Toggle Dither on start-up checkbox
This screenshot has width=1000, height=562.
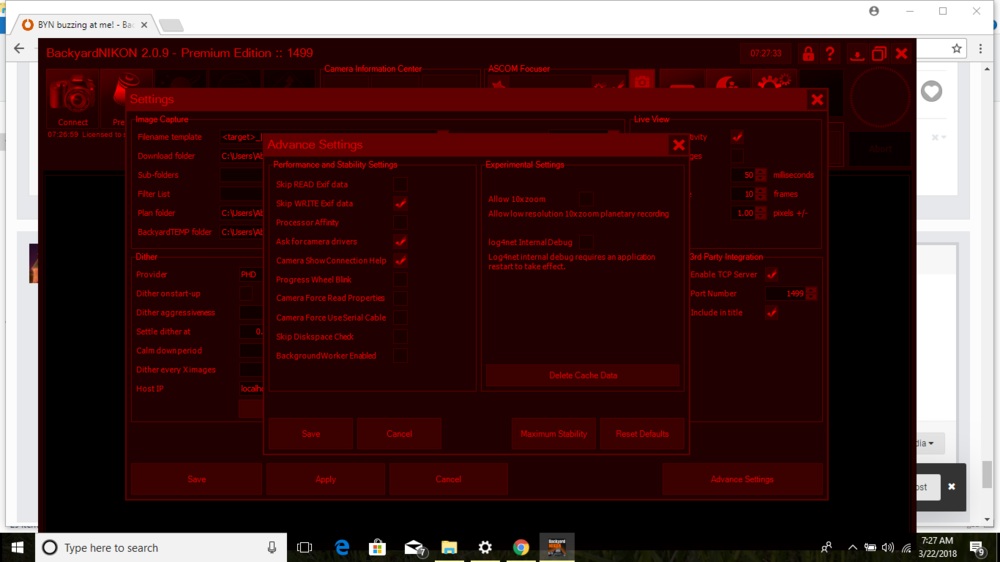coord(246,293)
